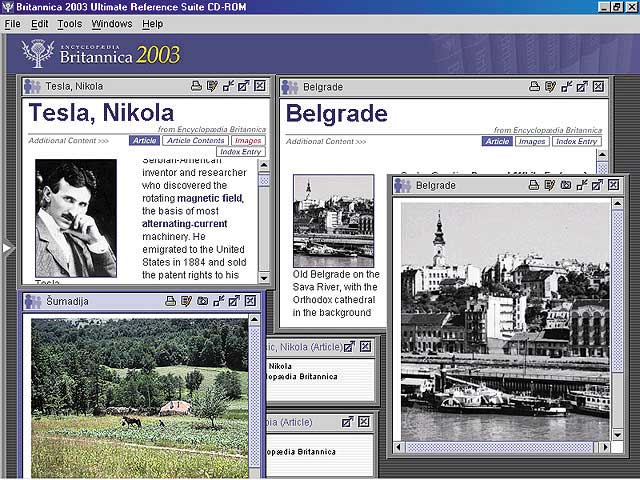Switch to Article Contents tab in Tesla window

[196, 140]
